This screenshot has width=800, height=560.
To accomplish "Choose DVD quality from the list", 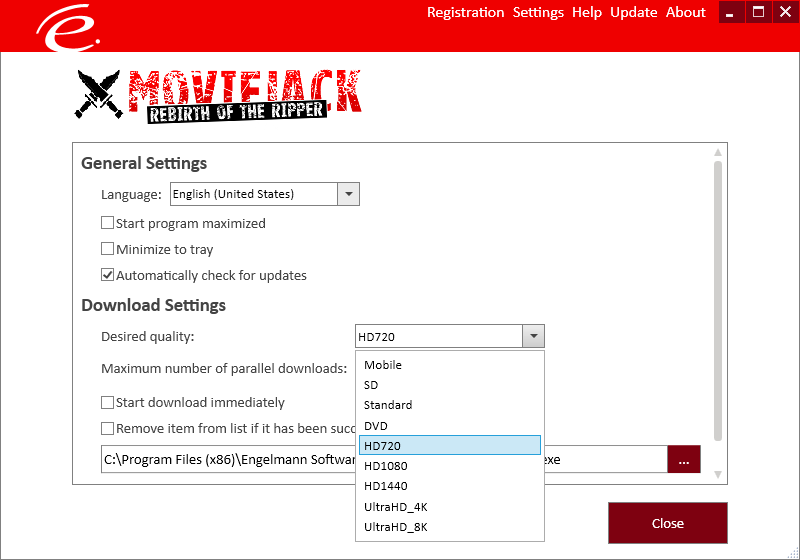I will (449, 425).
